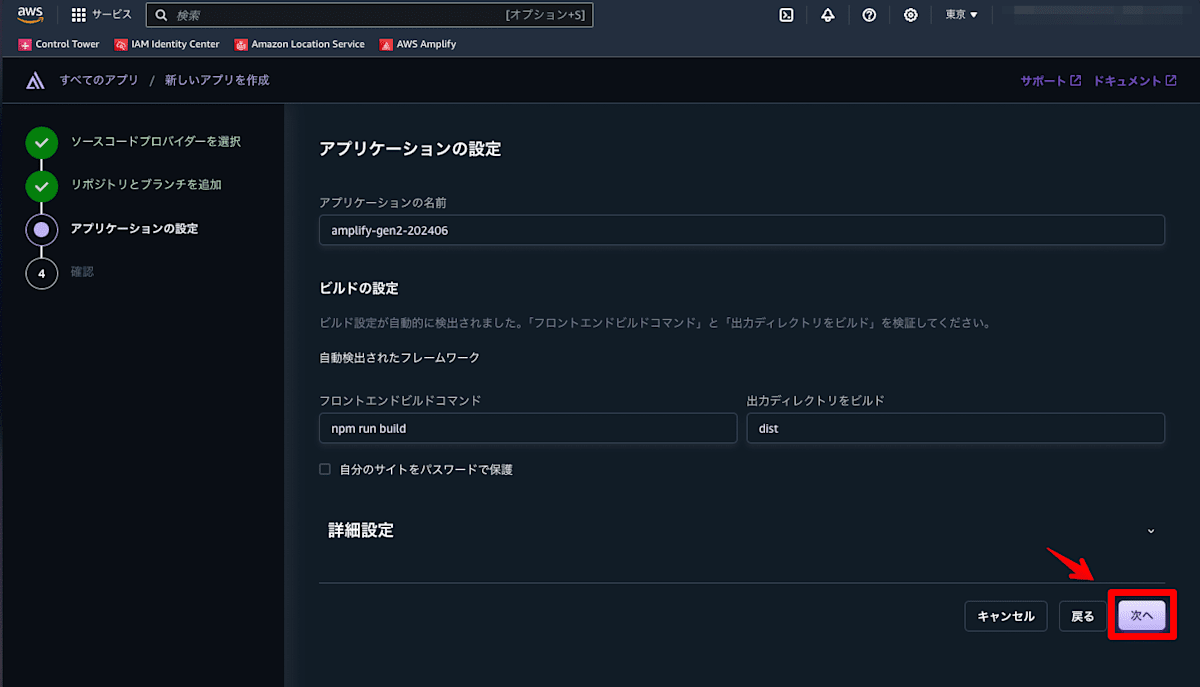Click the アプリケーションの設定 page heading

tap(410, 150)
